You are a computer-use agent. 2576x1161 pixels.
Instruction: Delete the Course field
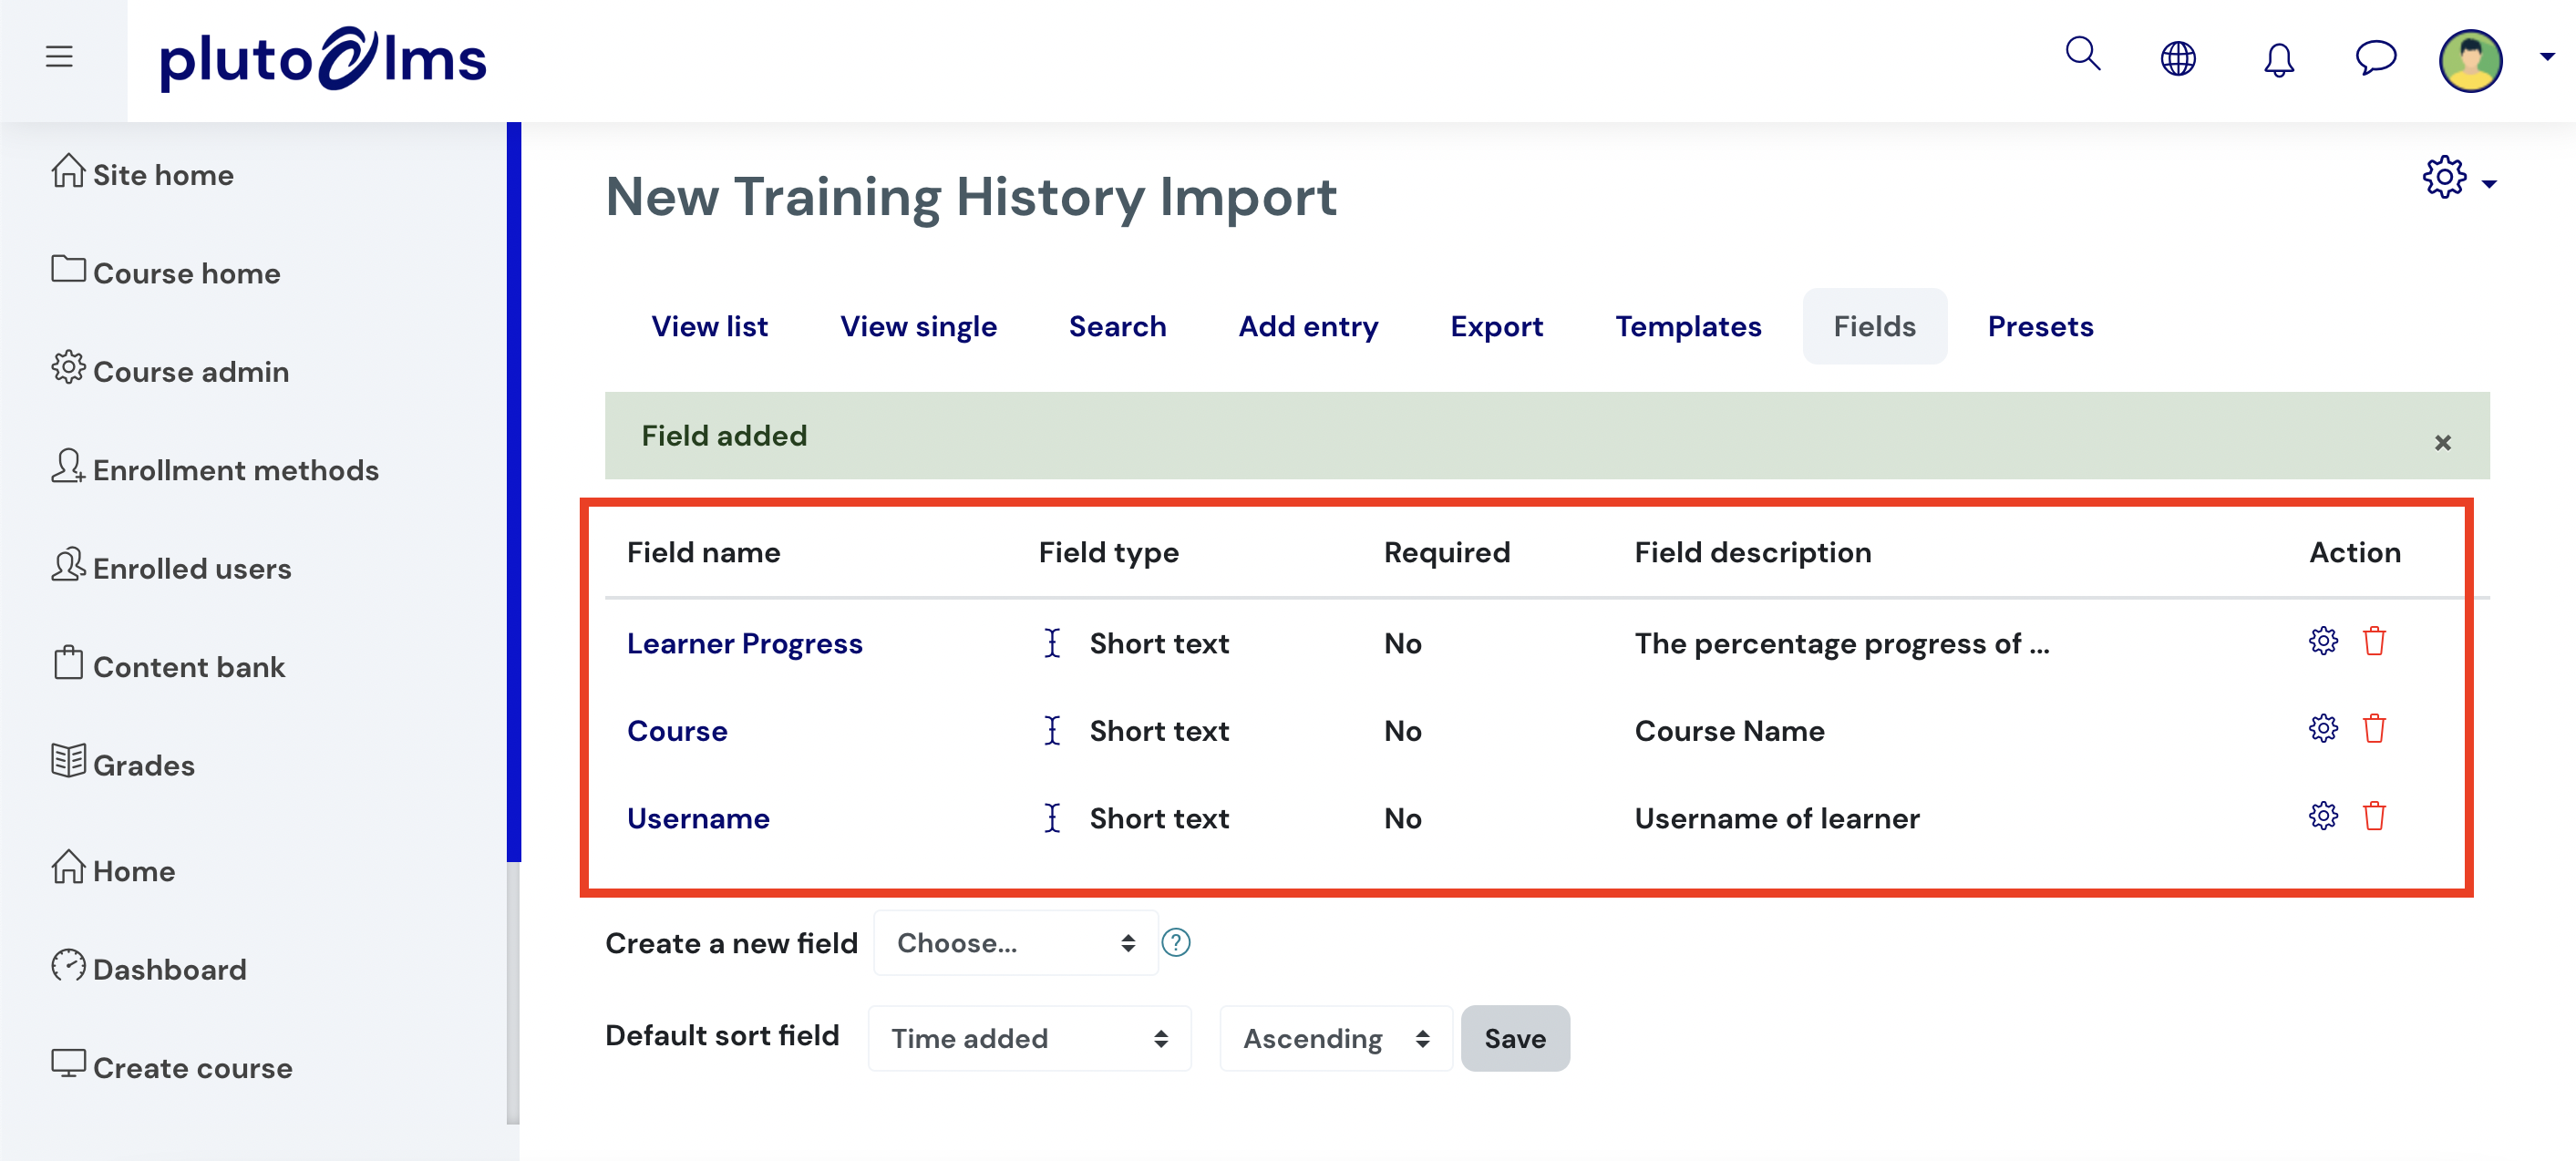pos(2374,728)
